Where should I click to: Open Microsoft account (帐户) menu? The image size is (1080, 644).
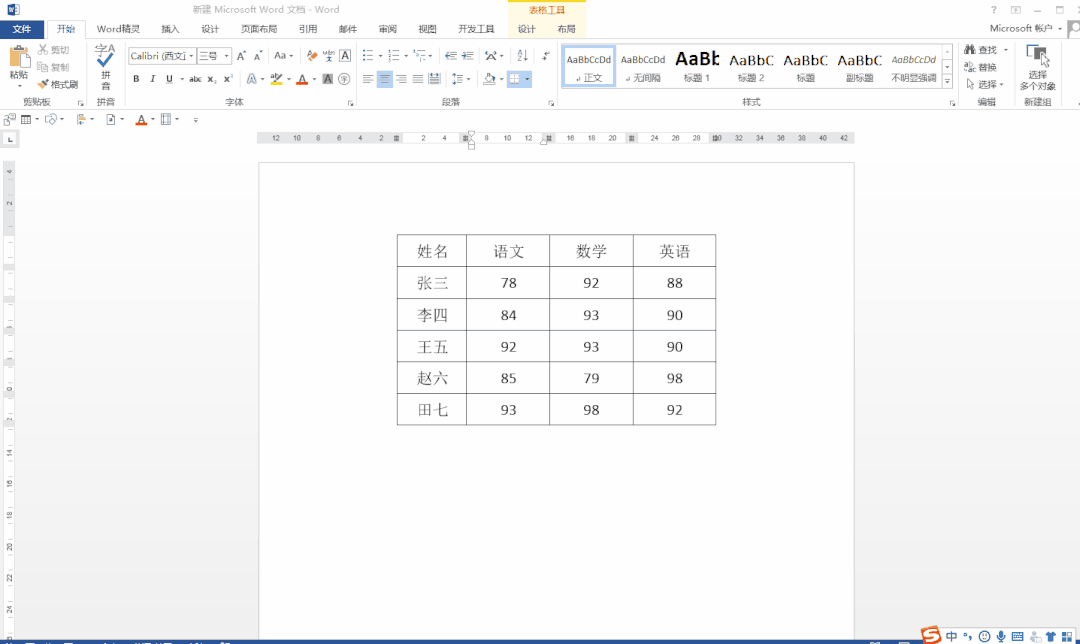[x=1026, y=28]
